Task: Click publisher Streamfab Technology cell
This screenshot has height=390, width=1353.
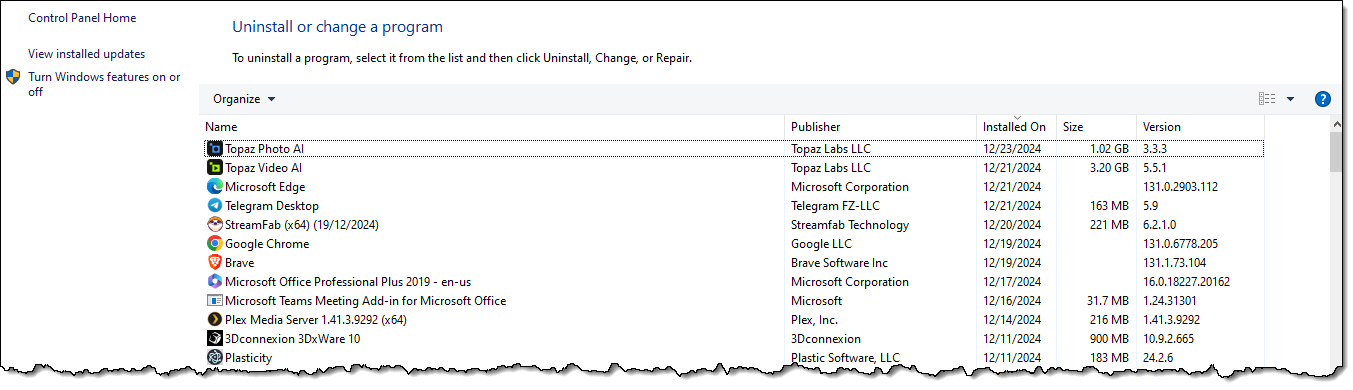Action: pyautogui.click(x=850, y=225)
